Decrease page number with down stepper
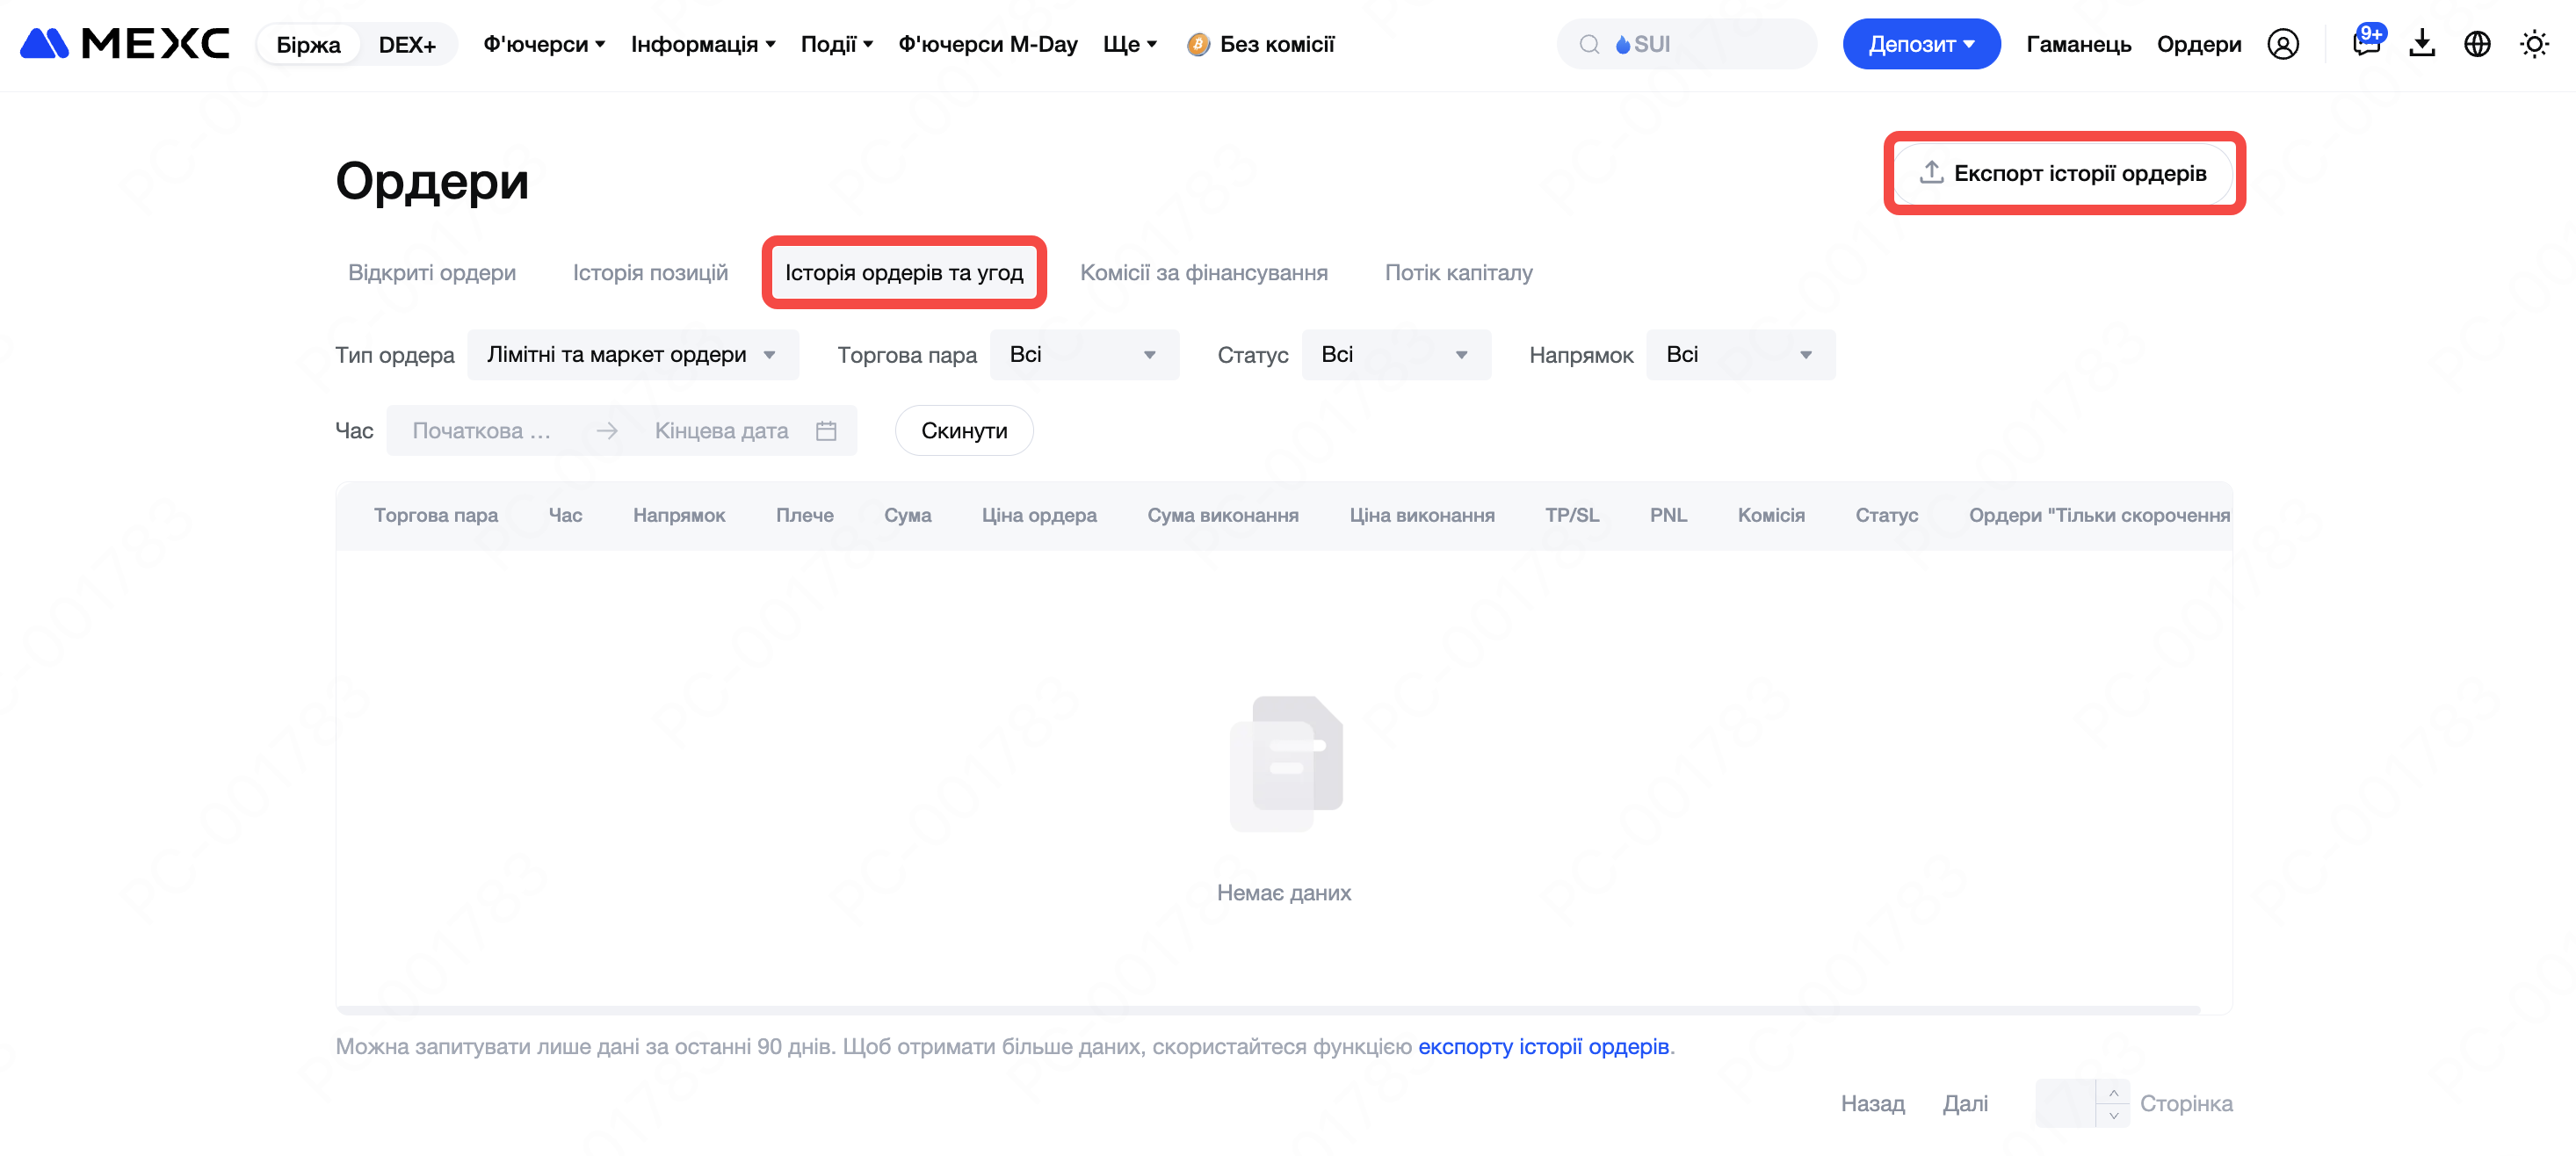This screenshot has height=1156, width=2576. click(x=2112, y=1116)
